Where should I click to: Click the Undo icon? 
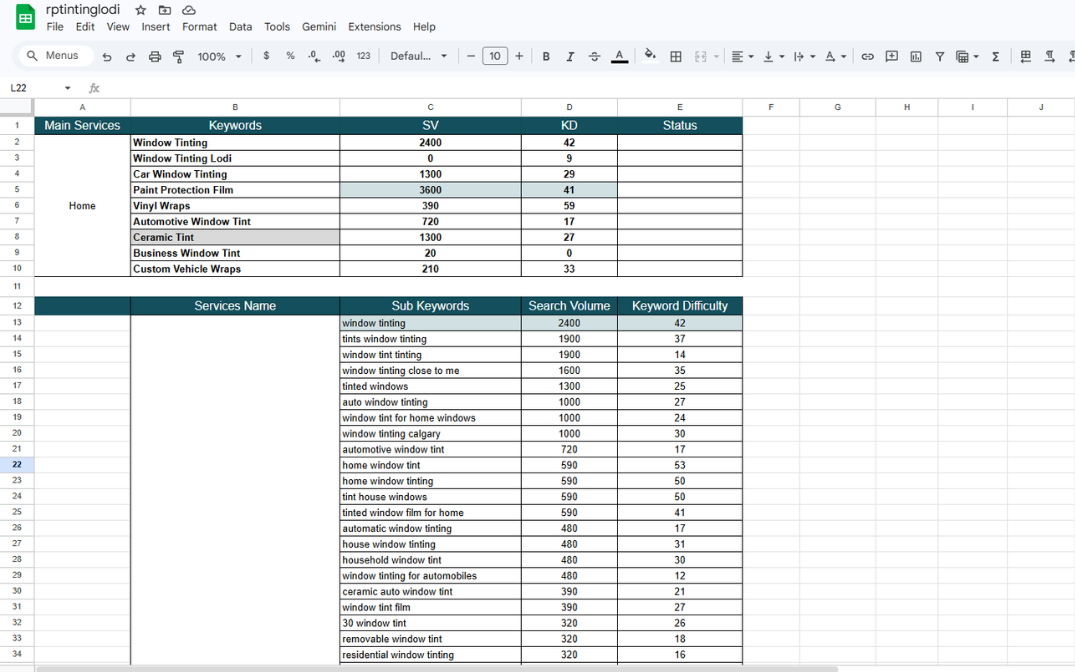[107, 57]
